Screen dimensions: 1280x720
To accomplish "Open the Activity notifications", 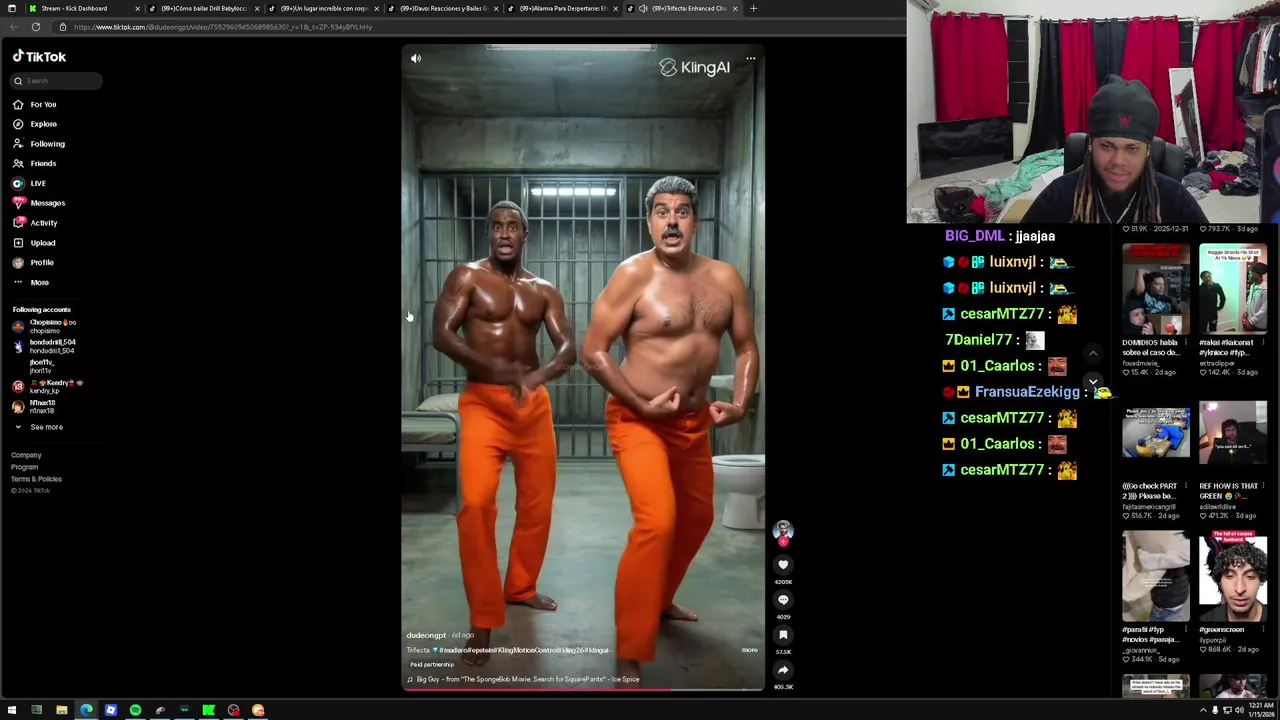I will [35, 223].
